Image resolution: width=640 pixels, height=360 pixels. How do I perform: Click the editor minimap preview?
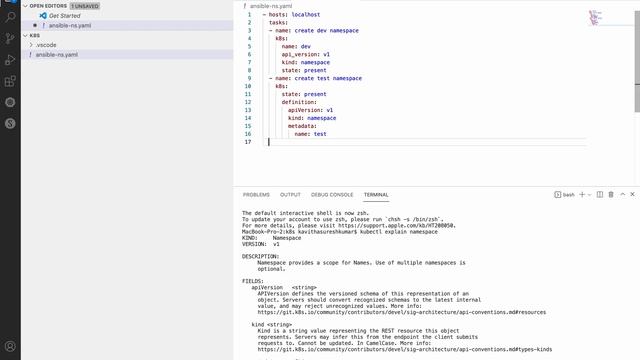click(596, 18)
